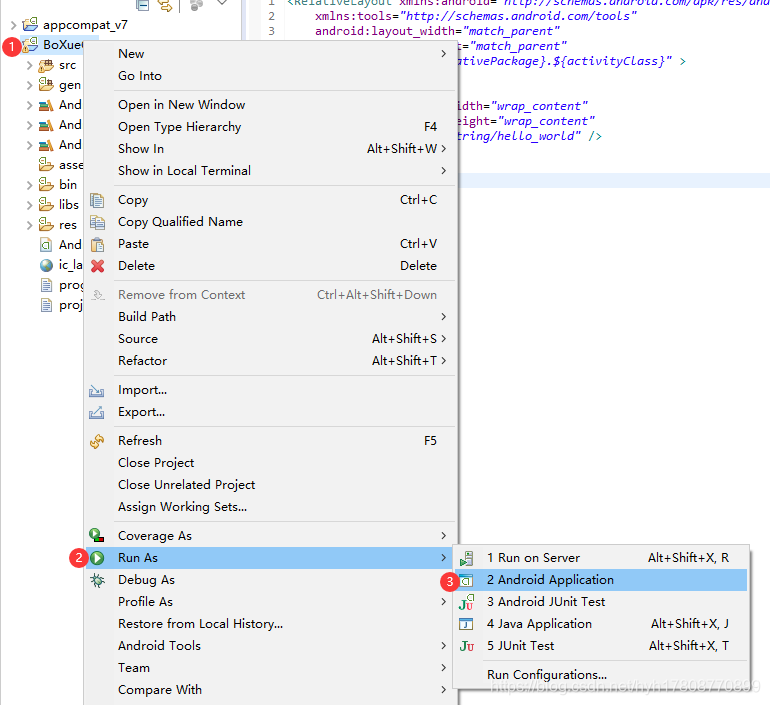
Task: Choose Run Configurations... in submenu
Action: pos(601,675)
